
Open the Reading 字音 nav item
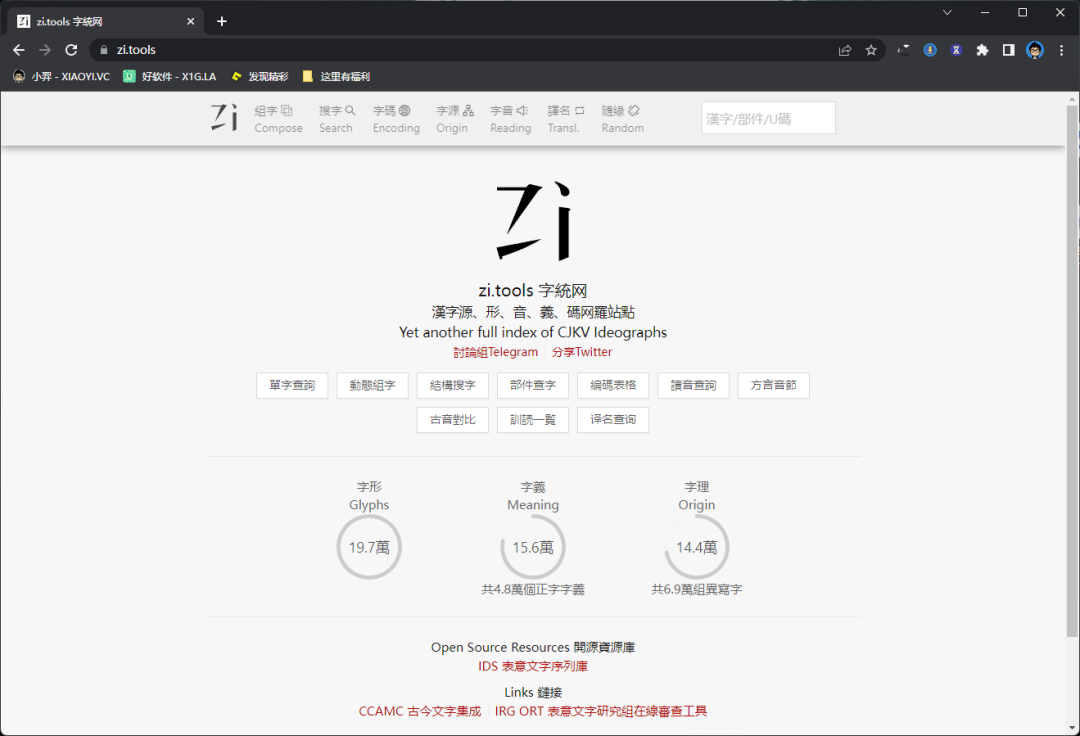[510, 118]
